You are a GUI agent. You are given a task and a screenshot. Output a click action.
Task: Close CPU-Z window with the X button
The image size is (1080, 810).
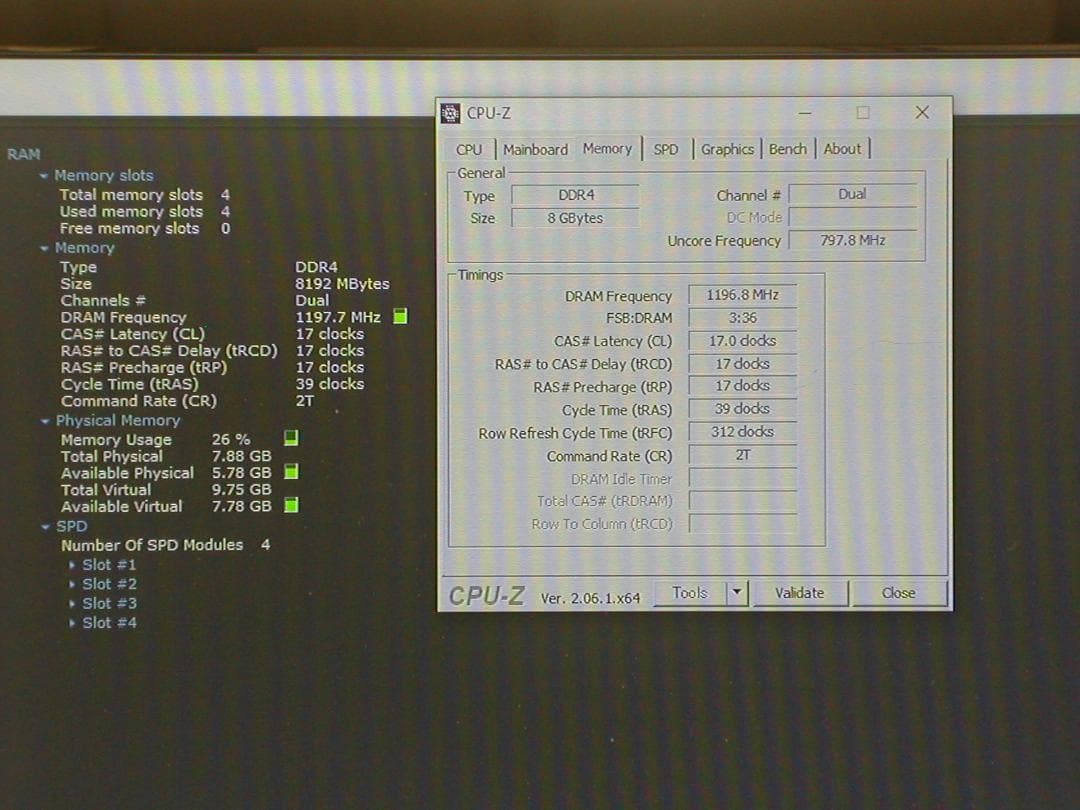[922, 112]
